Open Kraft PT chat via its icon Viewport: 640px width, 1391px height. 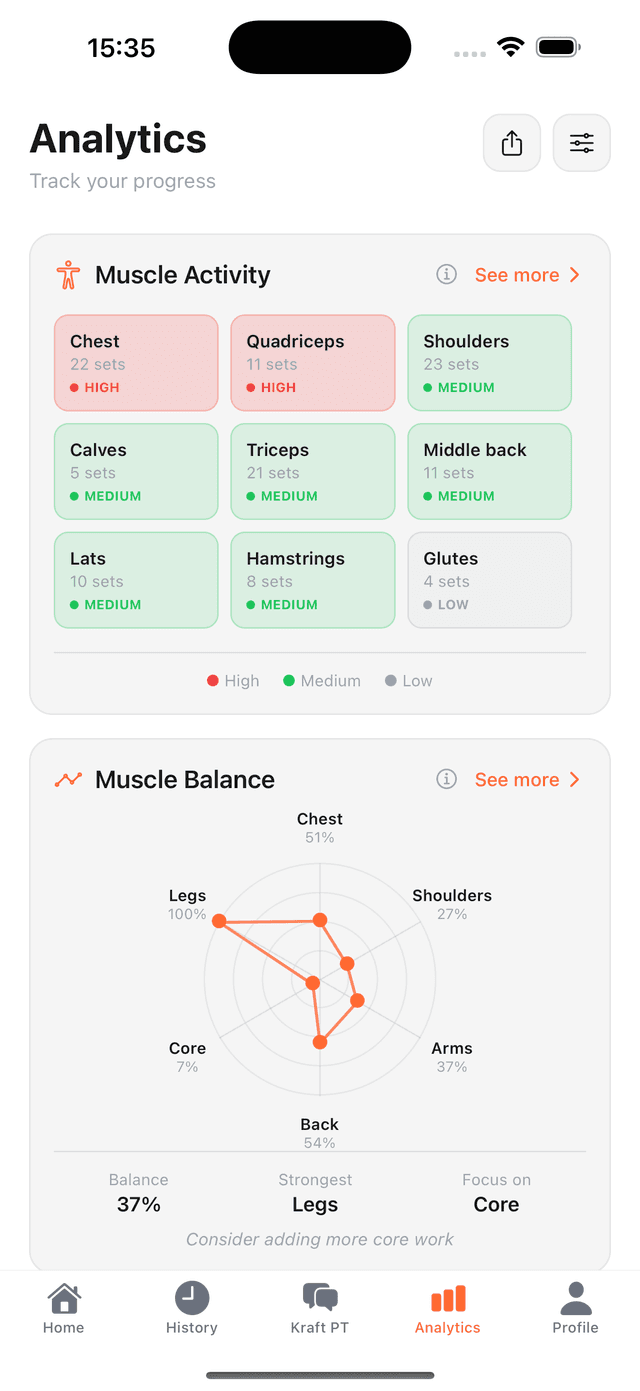[319, 1297]
